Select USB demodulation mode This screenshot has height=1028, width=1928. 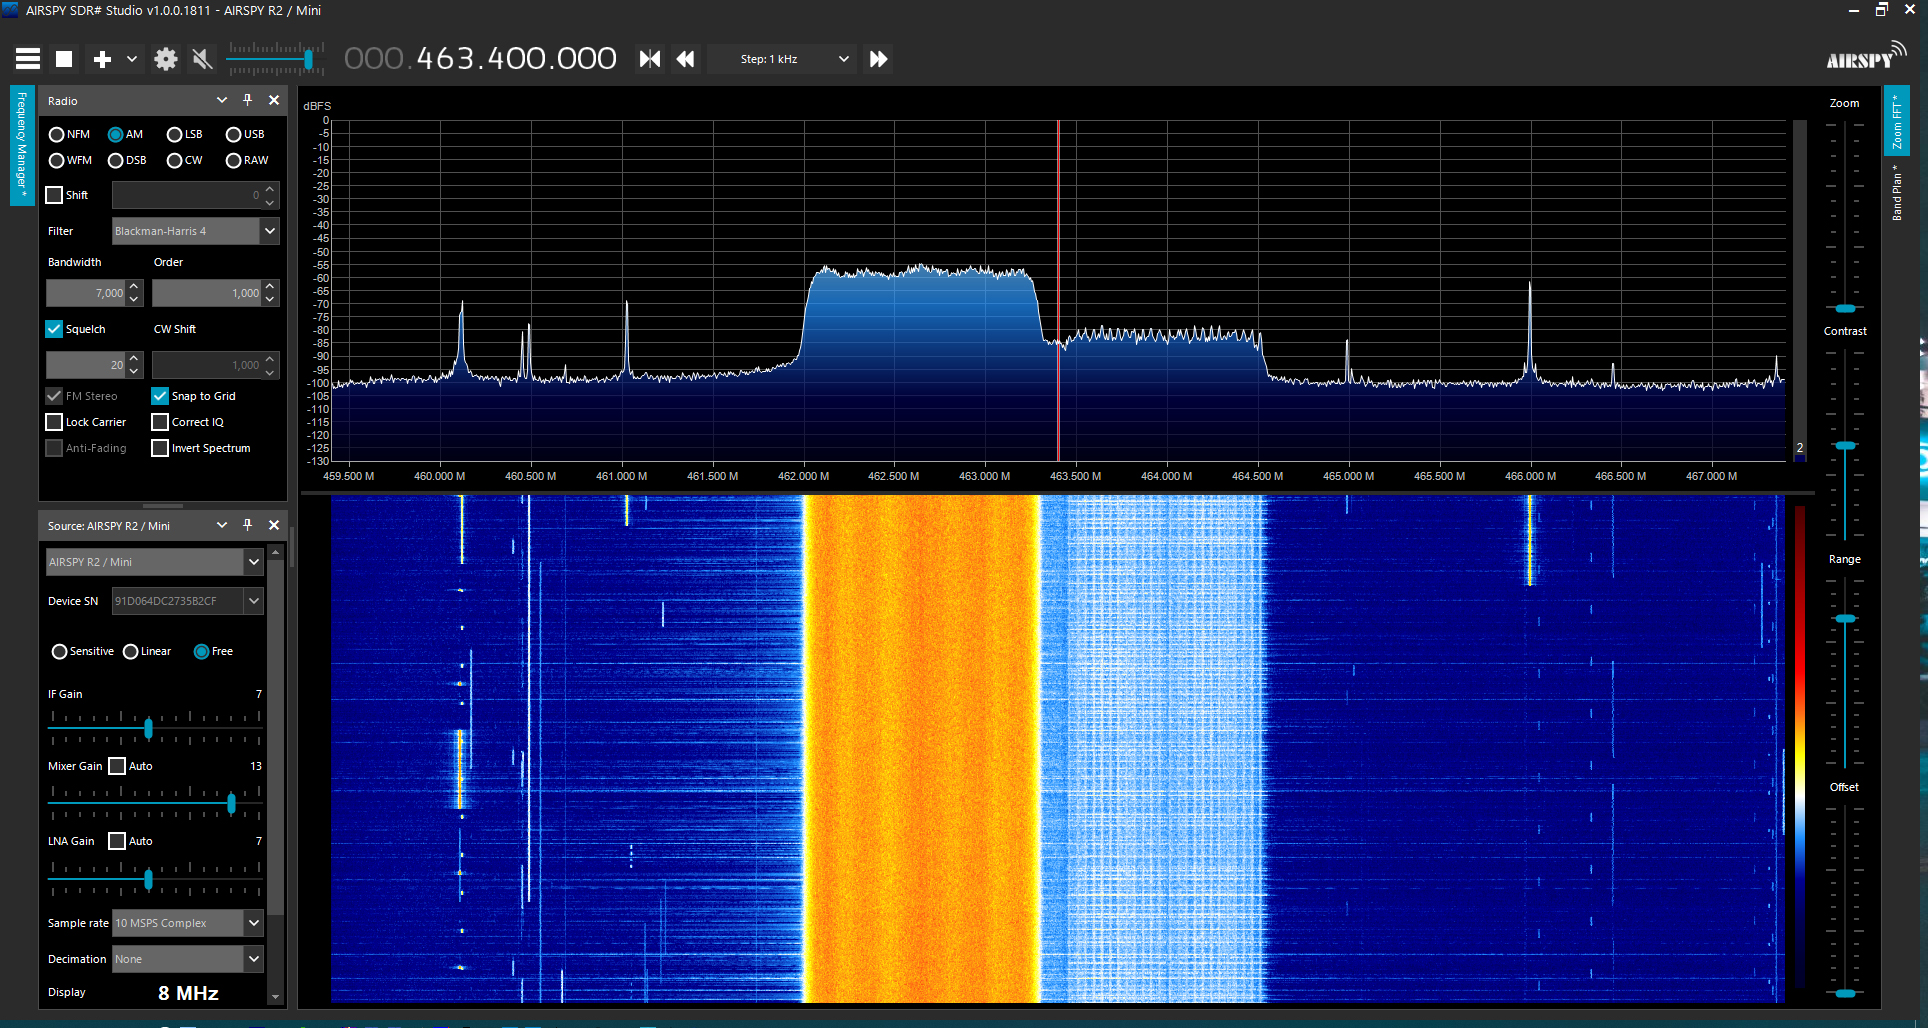click(x=245, y=134)
